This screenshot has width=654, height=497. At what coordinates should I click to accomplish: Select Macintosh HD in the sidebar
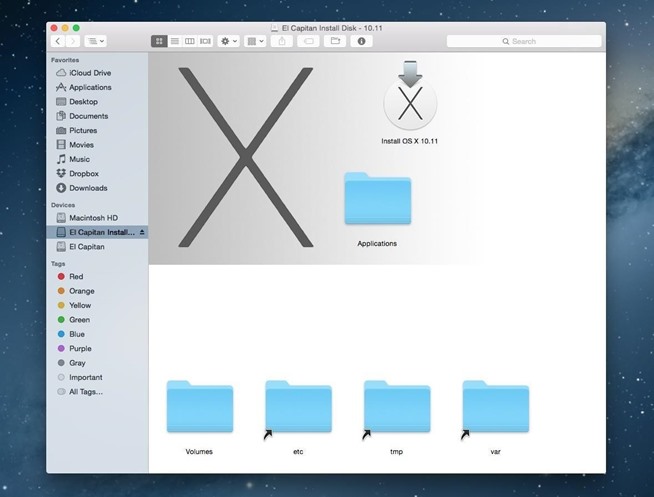click(x=92, y=217)
